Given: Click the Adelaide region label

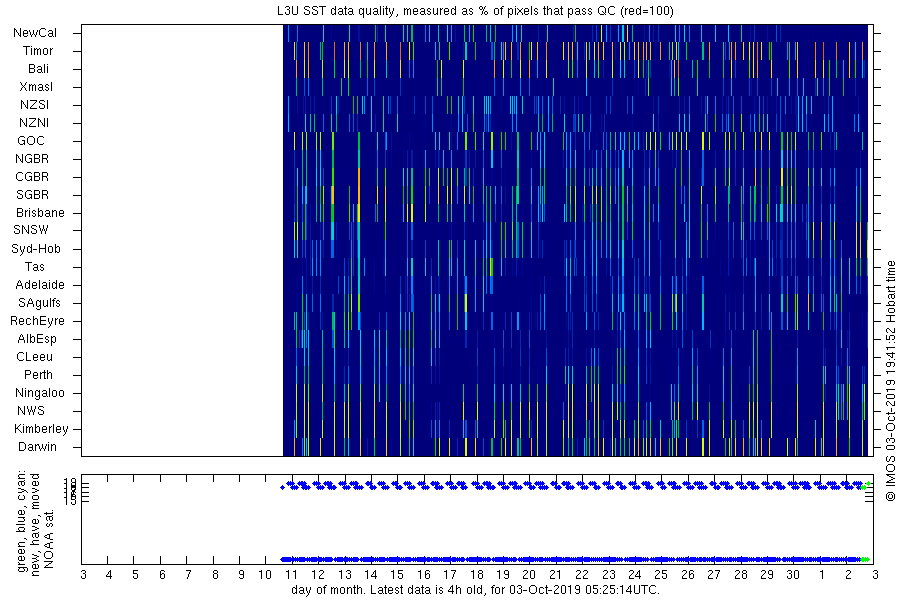Looking at the screenshot, I should click(x=40, y=285).
